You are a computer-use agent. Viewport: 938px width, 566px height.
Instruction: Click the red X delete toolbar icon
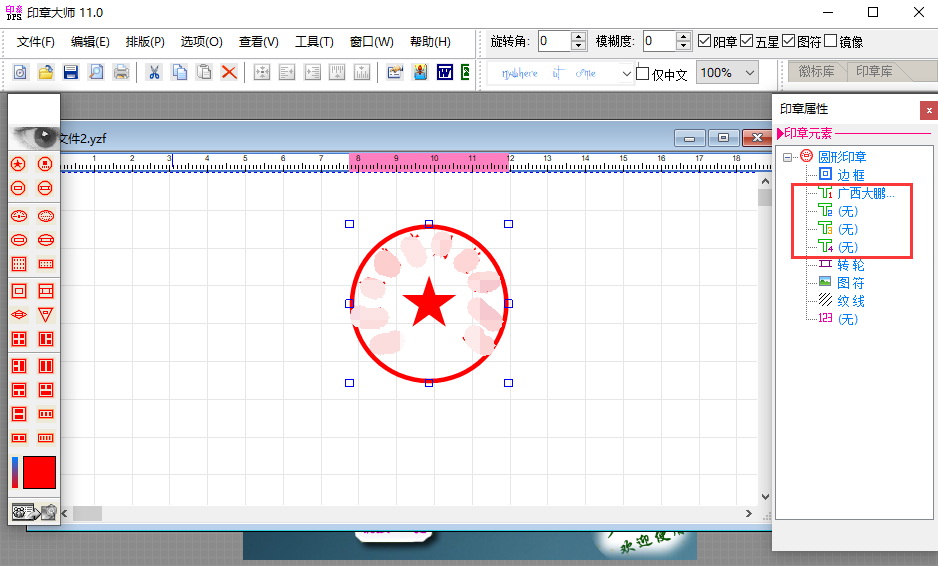click(x=229, y=72)
